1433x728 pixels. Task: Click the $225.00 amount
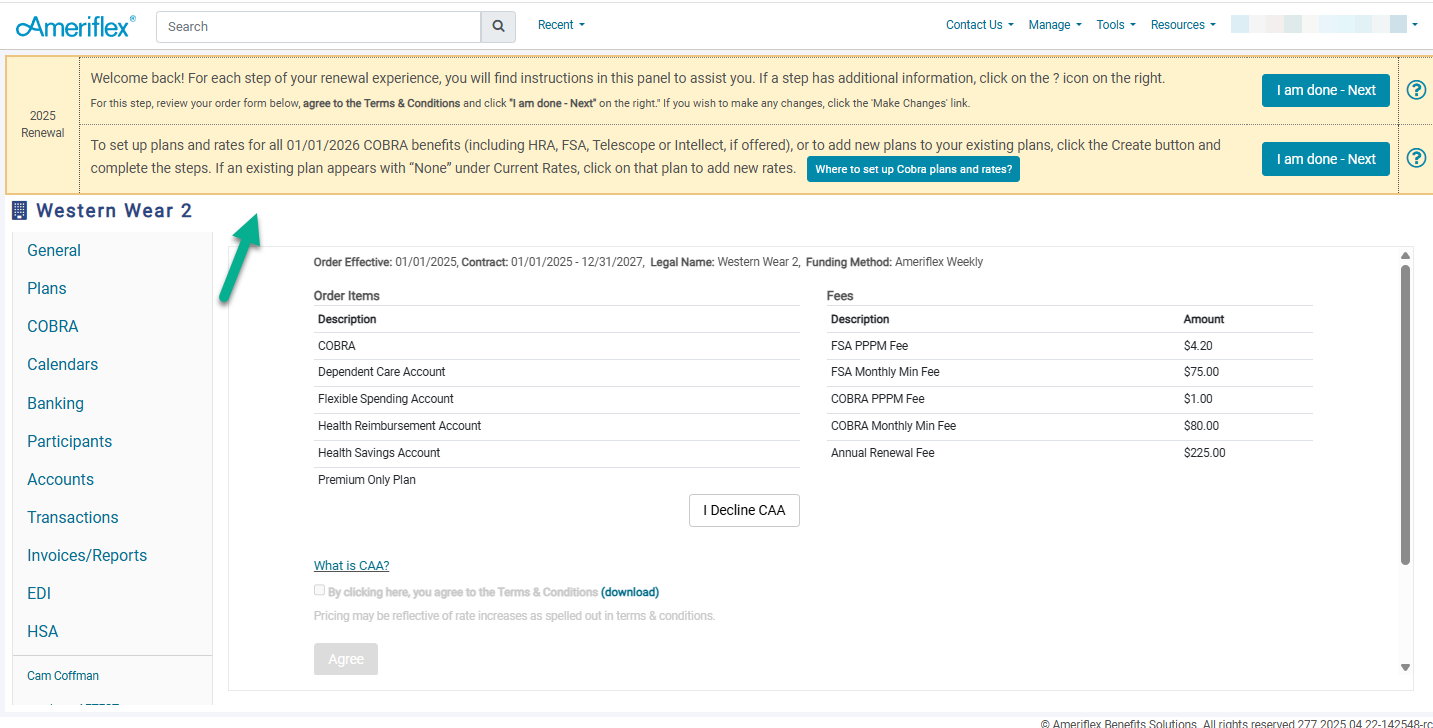1204,453
